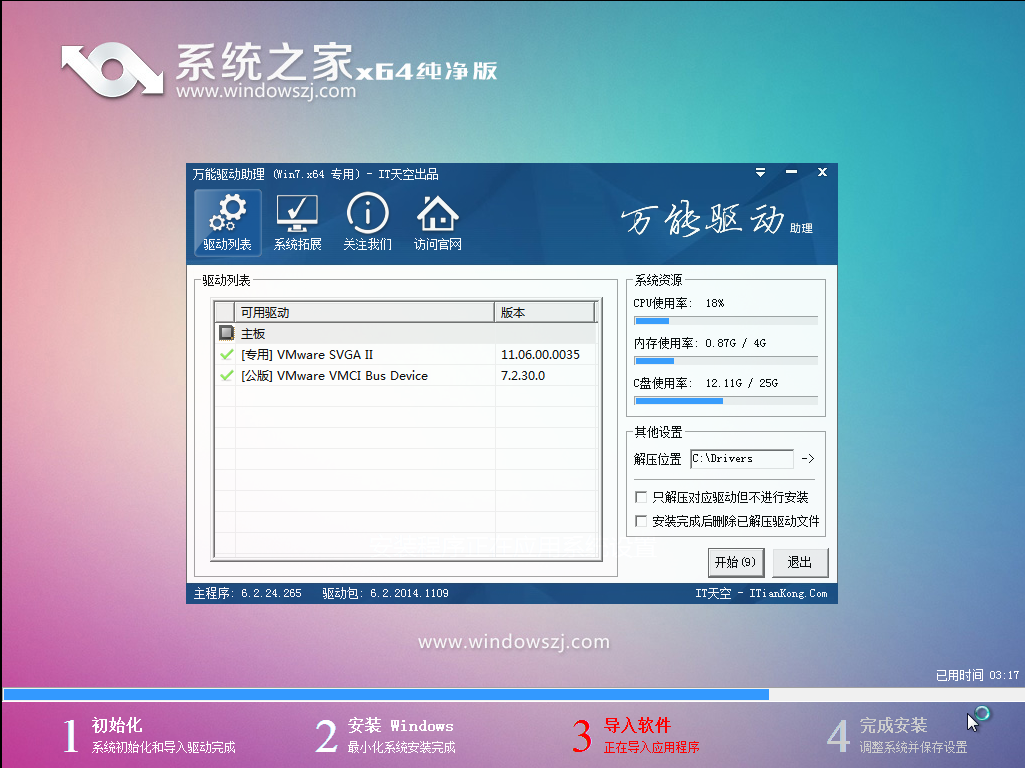Click green check beside VMware VMCI Bus Device
1025x768 pixels.
coord(225,376)
